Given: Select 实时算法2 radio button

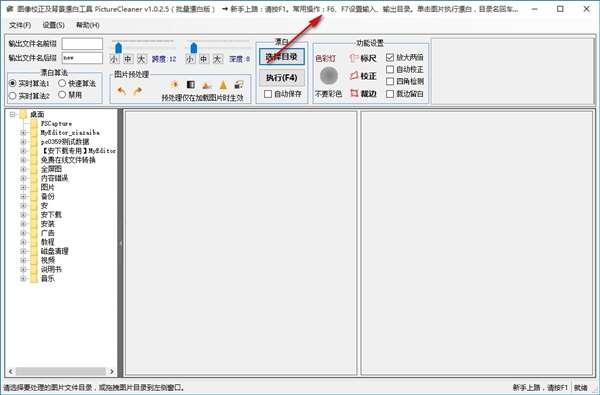Looking at the screenshot, I should point(13,95).
